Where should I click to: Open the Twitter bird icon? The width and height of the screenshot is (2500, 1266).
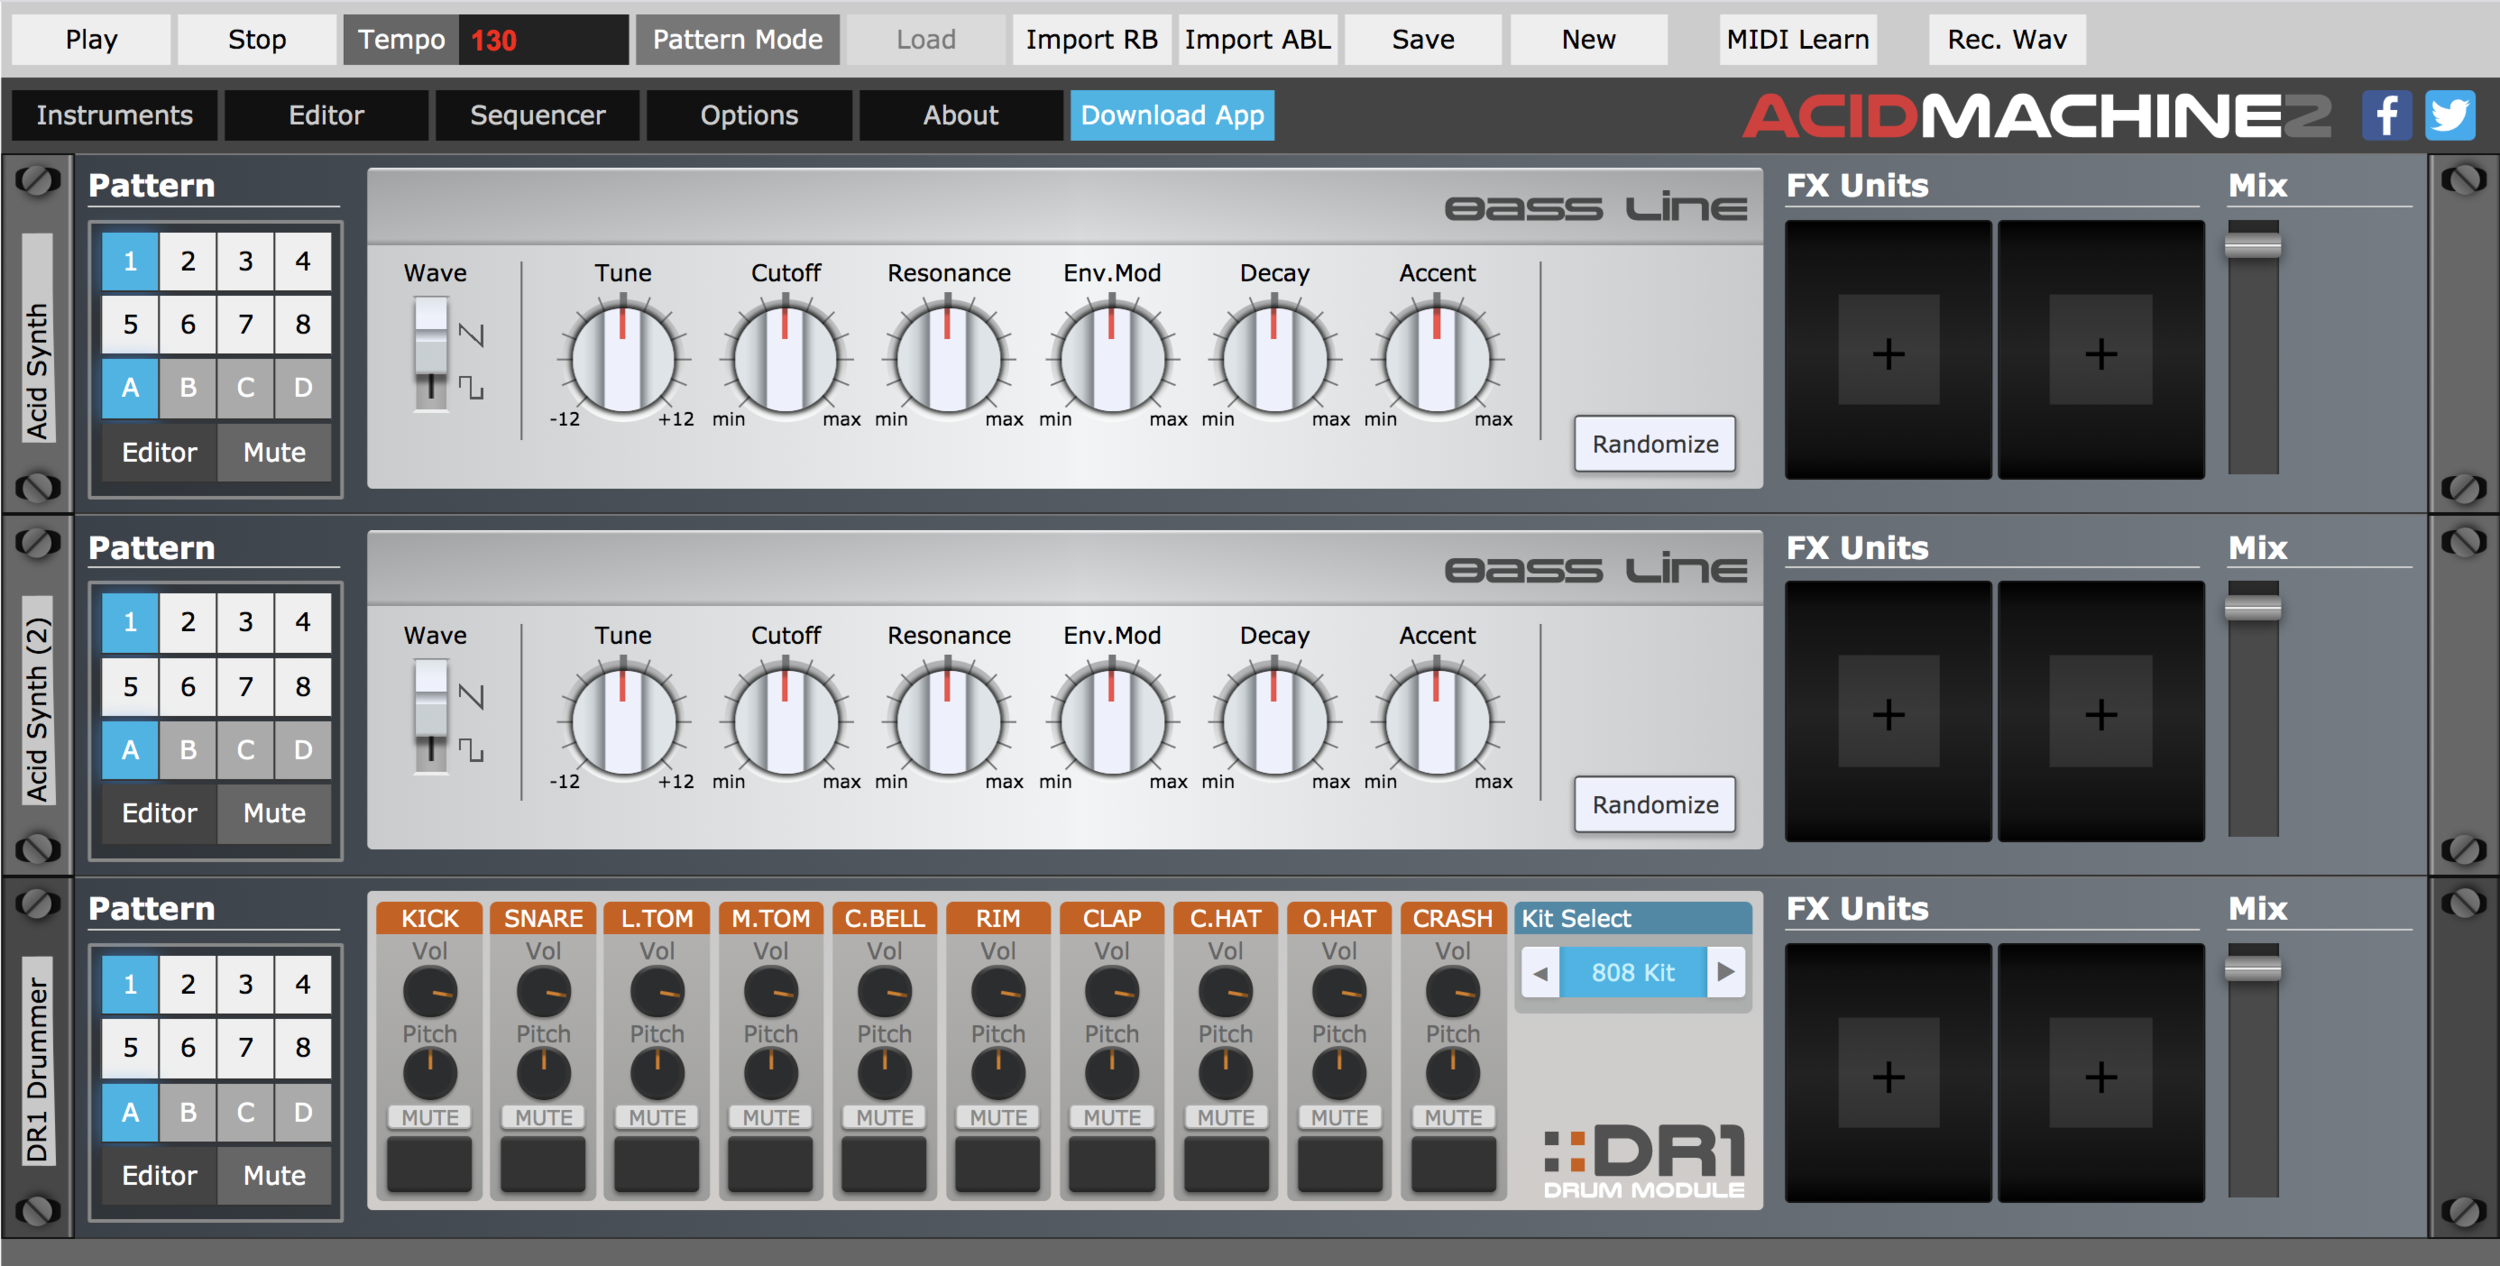point(2450,115)
